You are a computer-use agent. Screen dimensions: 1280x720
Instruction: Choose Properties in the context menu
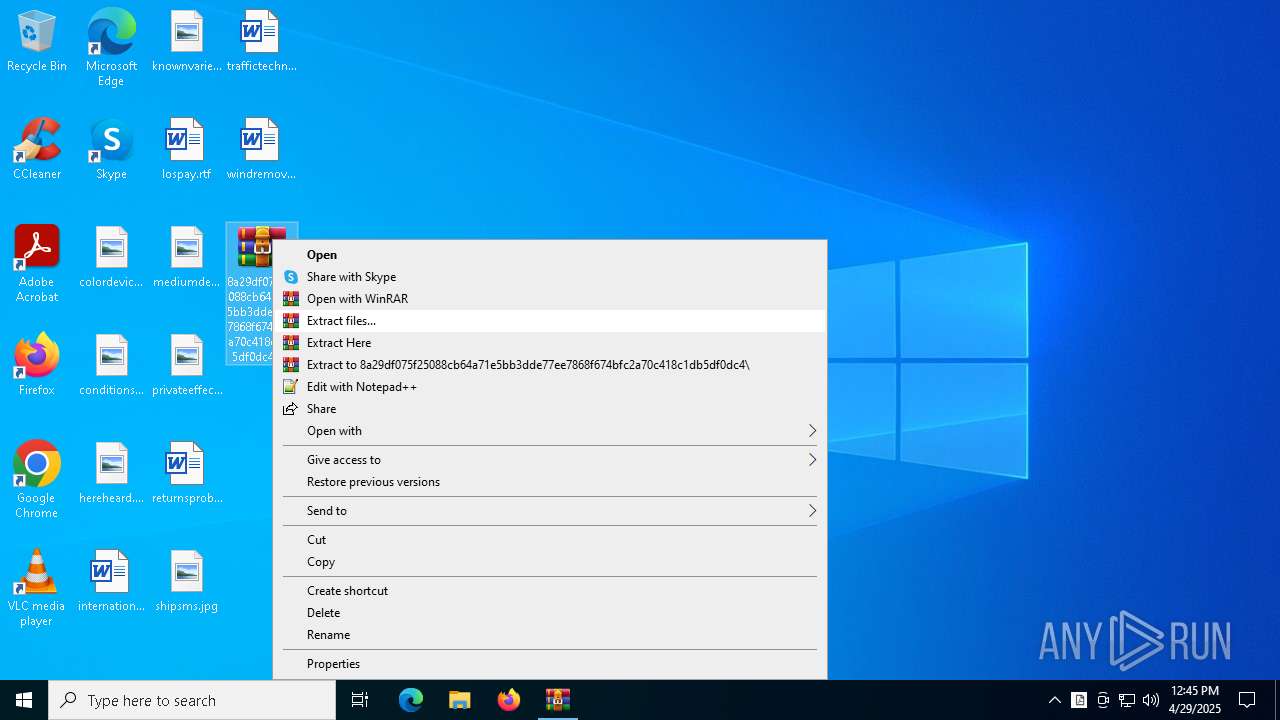pos(550,664)
